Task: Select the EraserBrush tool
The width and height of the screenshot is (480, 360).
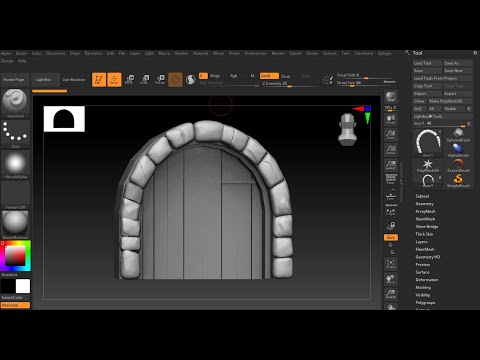Action: [458, 165]
